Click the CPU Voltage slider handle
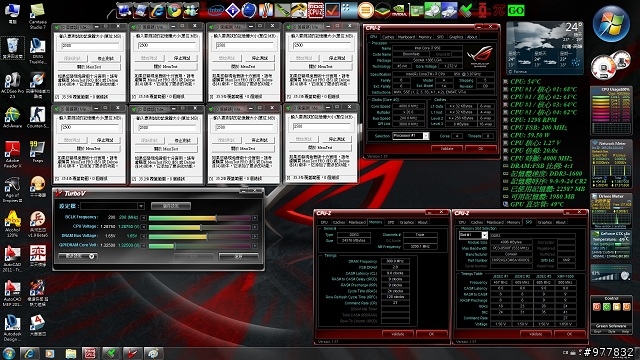The height and width of the screenshot is (360, 640). pos(200,227)
